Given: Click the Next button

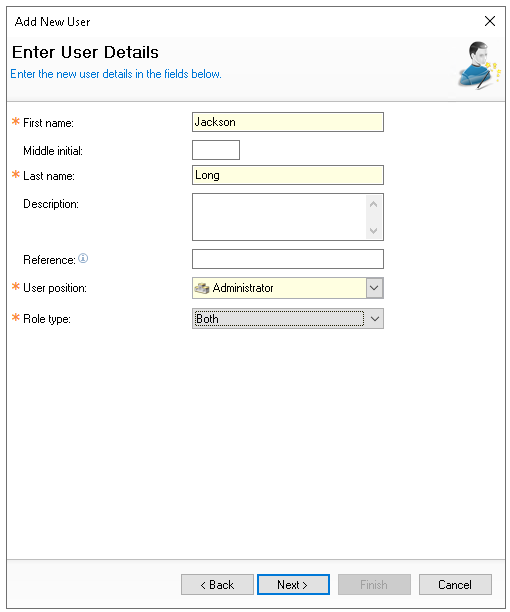Looking at the screenshot, I should click(293, 585).
